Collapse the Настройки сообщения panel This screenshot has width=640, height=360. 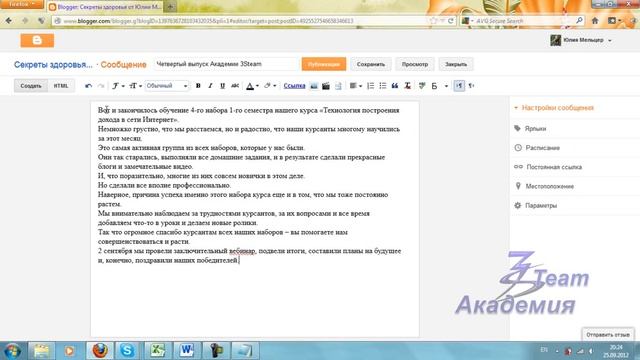[x=554, y=108]
